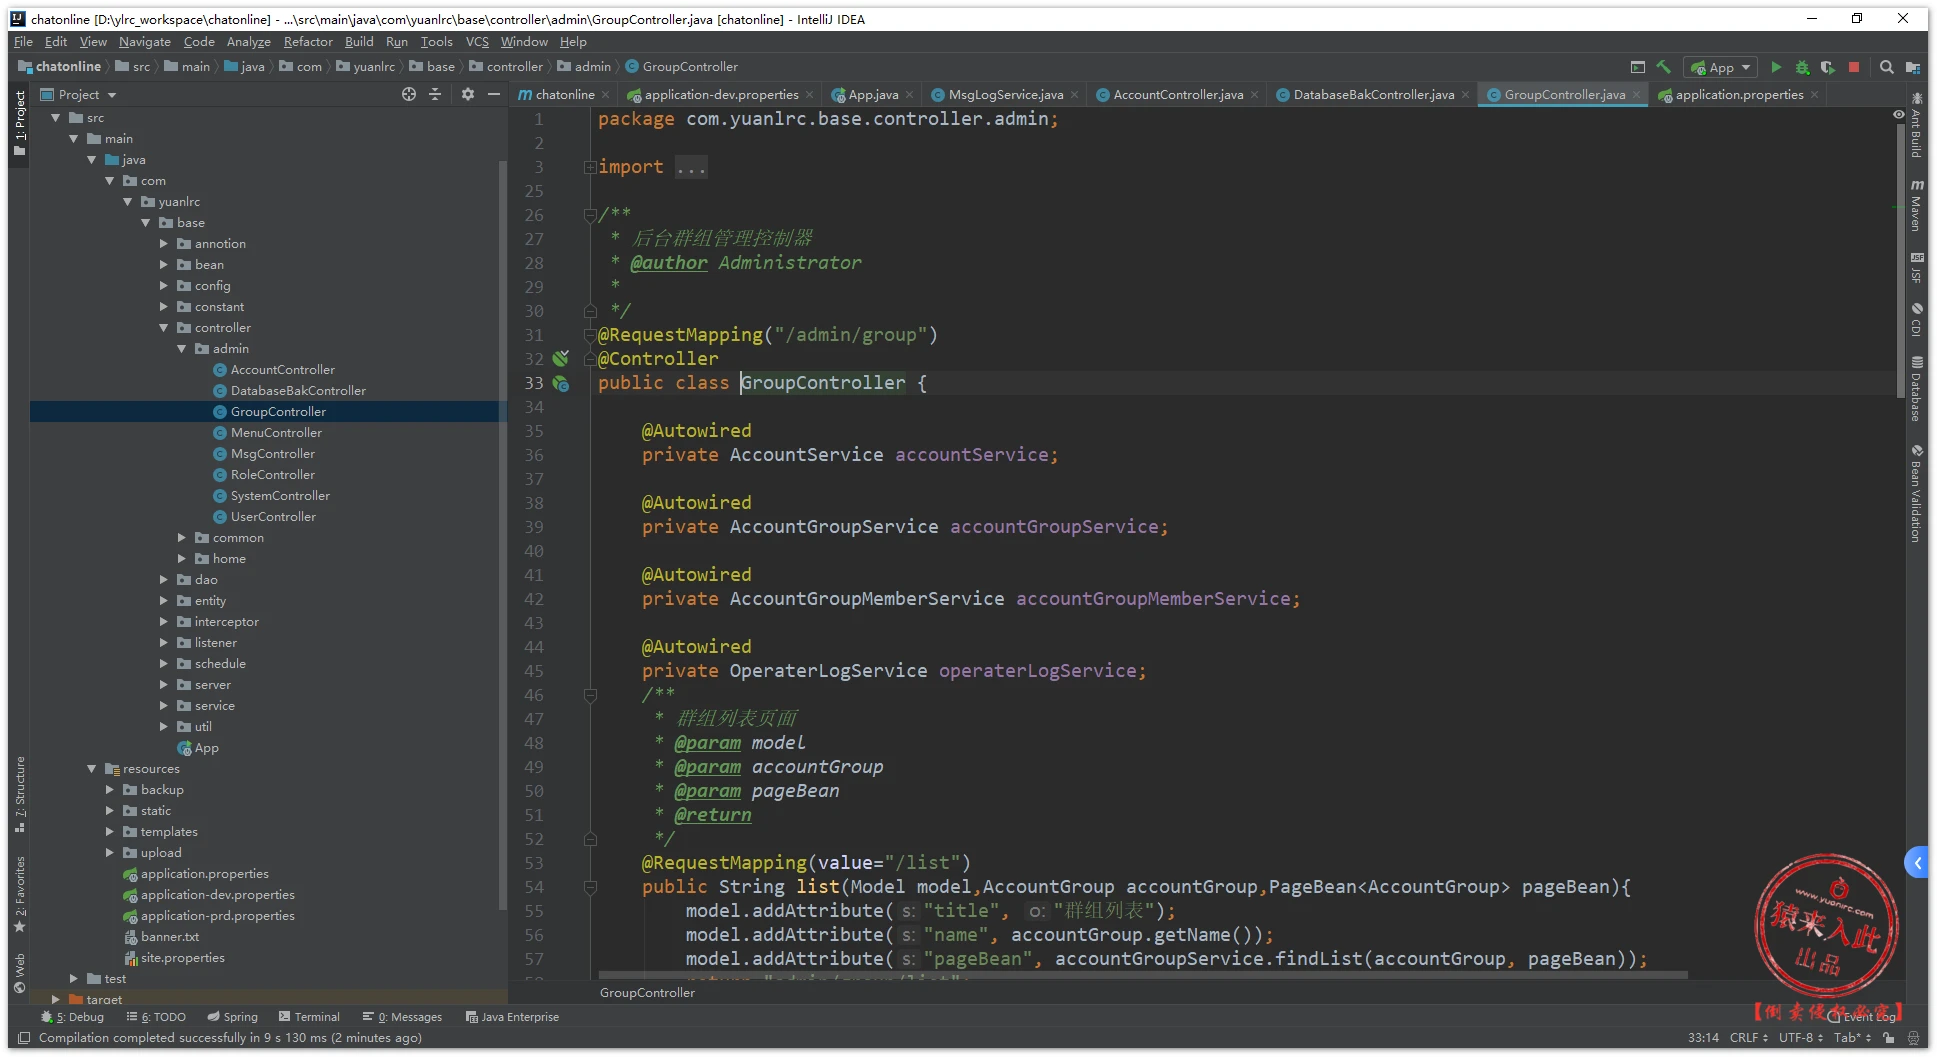Run with coverage shield icon
Screen dimensions: 1937x1057
pyautogui.click(x=1828, y=67)
